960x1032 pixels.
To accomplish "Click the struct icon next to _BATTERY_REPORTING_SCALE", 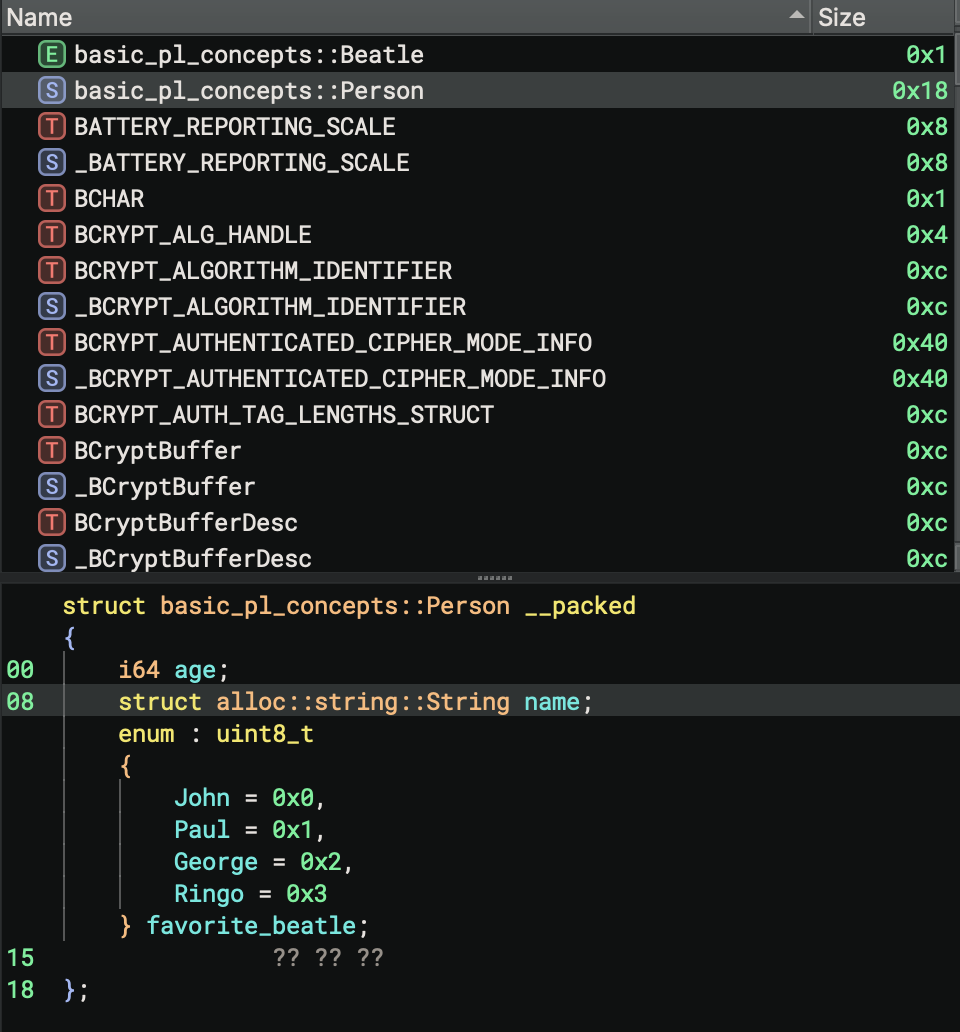I will pyautogui.click(x=51, y=163).
